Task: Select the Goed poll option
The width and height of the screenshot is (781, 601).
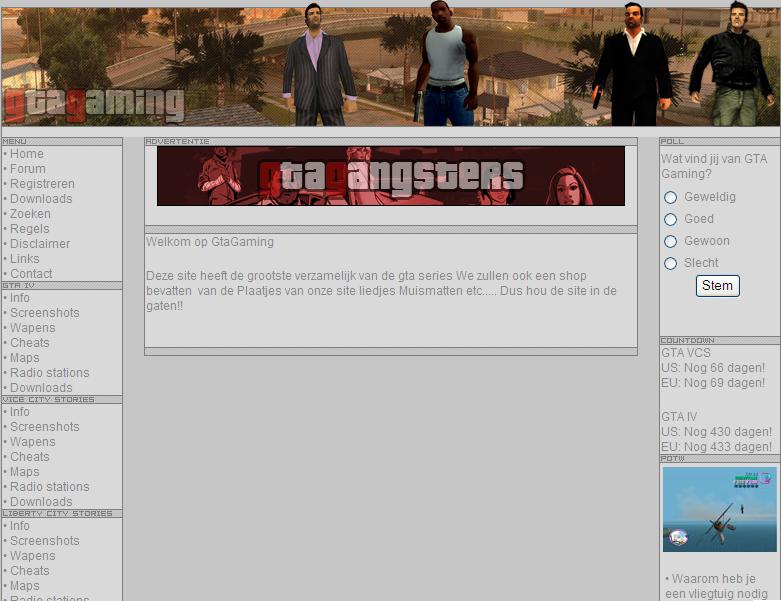Action: pos(670,219)
